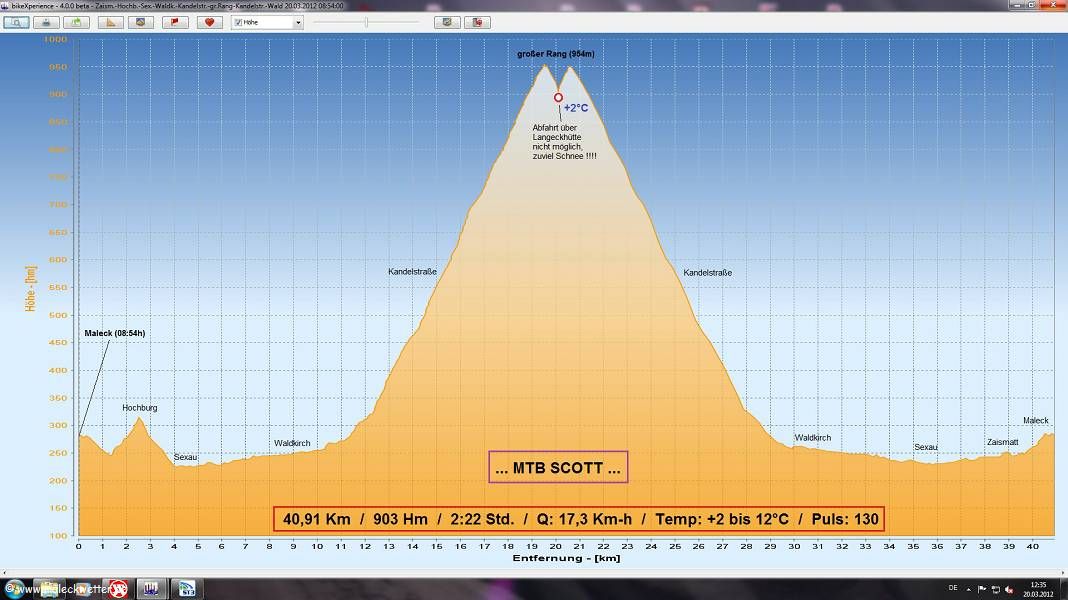Click the MTB SCOTT label box
This screenshot has width=1068, height=600.
click(x=558, y=467)
